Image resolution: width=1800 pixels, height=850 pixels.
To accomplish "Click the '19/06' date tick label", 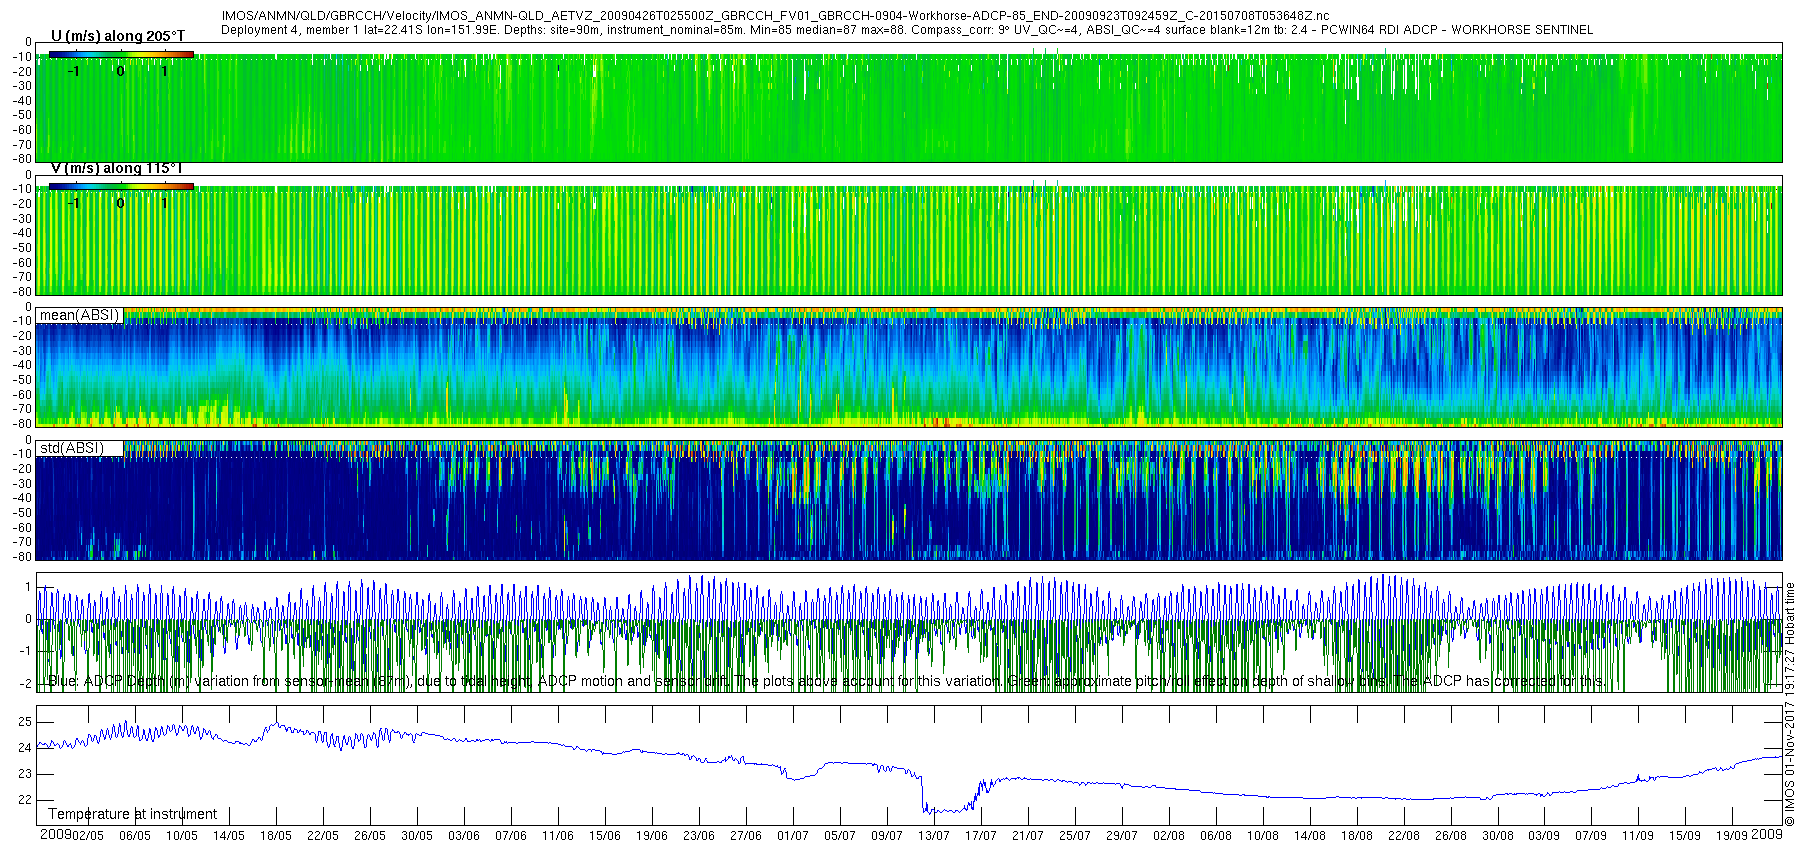I will 652,836.
